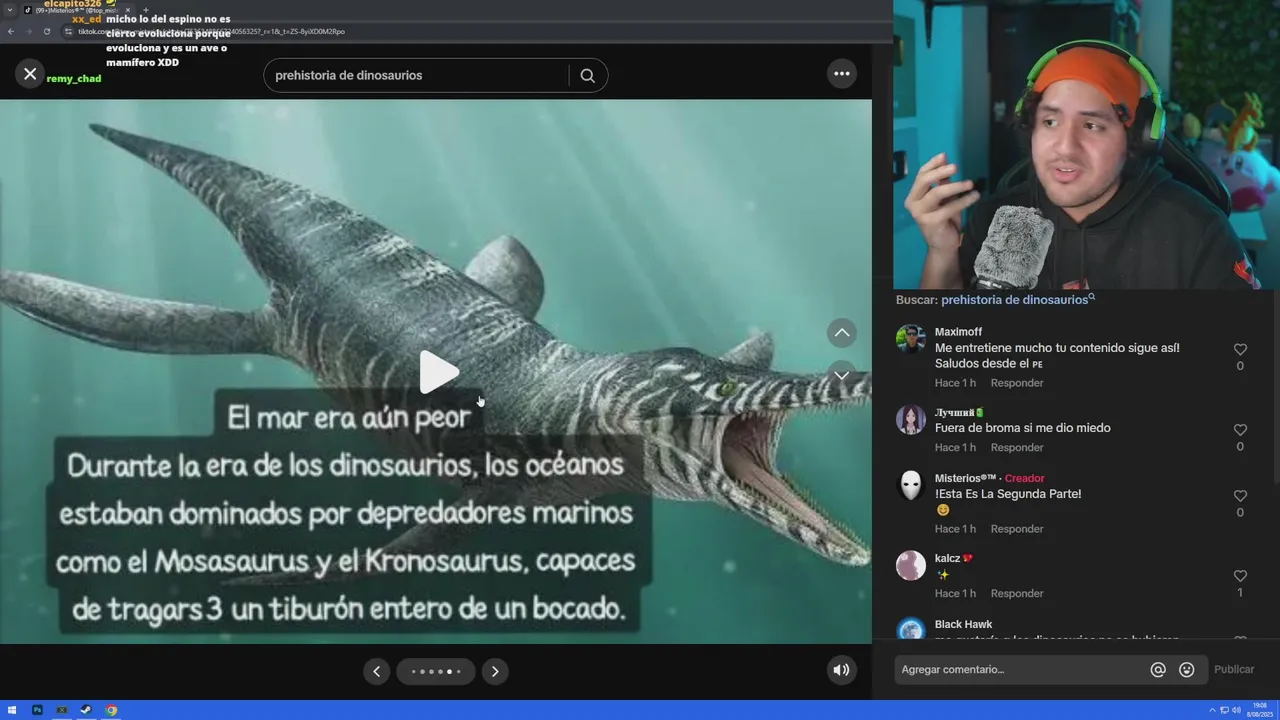Click the Misterios®™ username
Viewport: 1280px width, 720px height.
point(965,478)
